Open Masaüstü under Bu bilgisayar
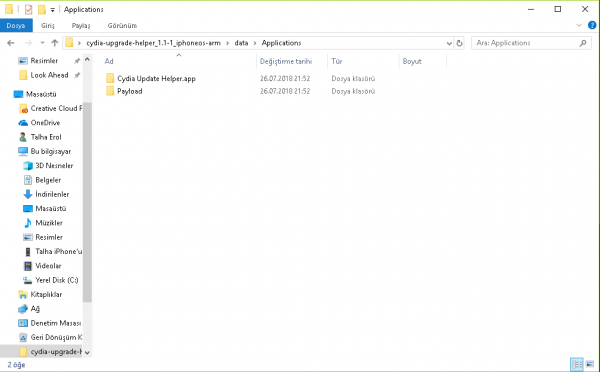This screenshot has height=372, width=600. coord(51,209)
